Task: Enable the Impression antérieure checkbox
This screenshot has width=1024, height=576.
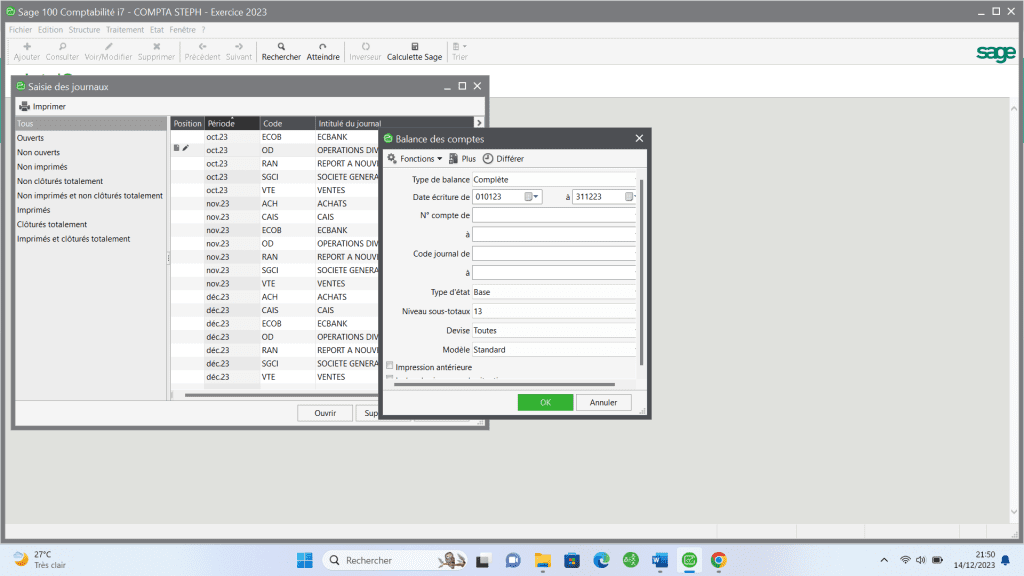Action: [x=390, y=367]
